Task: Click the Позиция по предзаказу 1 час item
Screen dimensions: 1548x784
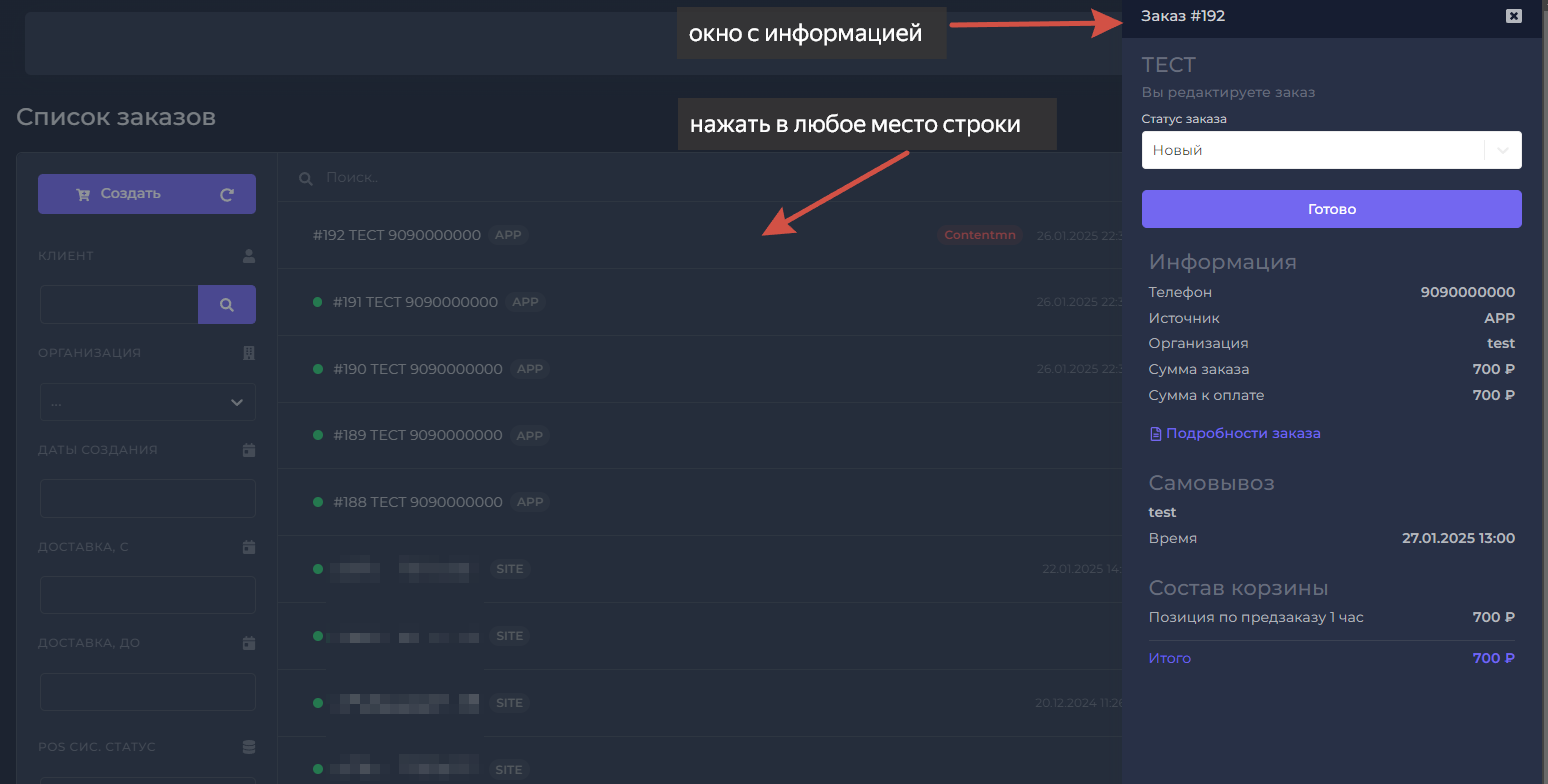Action: pyautogui.click(x=1256, y=617)
